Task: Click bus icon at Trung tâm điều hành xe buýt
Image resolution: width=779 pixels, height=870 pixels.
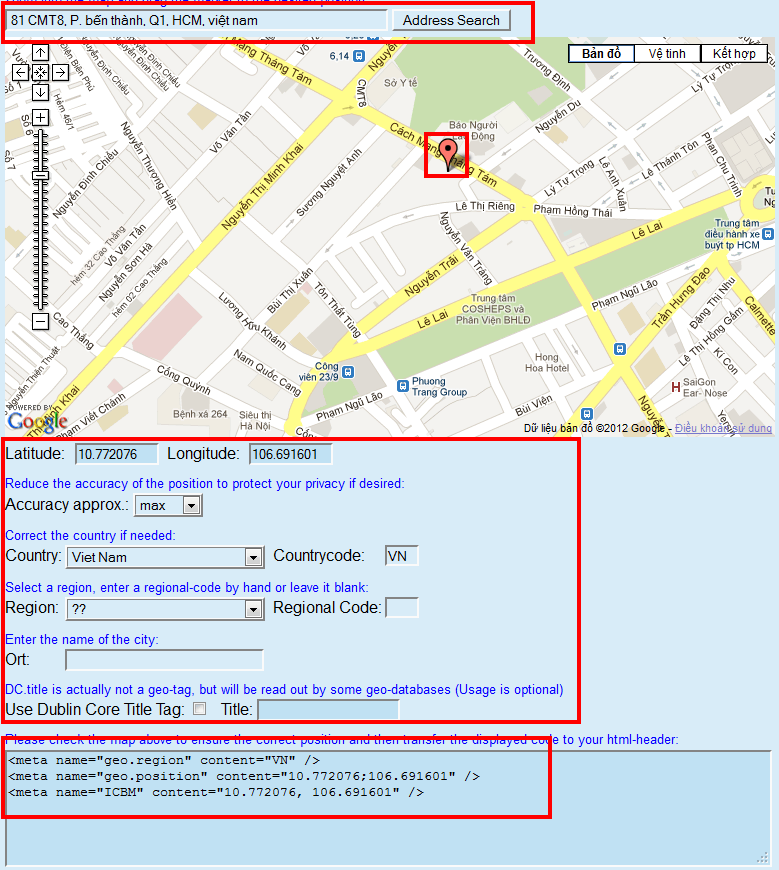Action: pyautogui.click(x=767, y=234)
